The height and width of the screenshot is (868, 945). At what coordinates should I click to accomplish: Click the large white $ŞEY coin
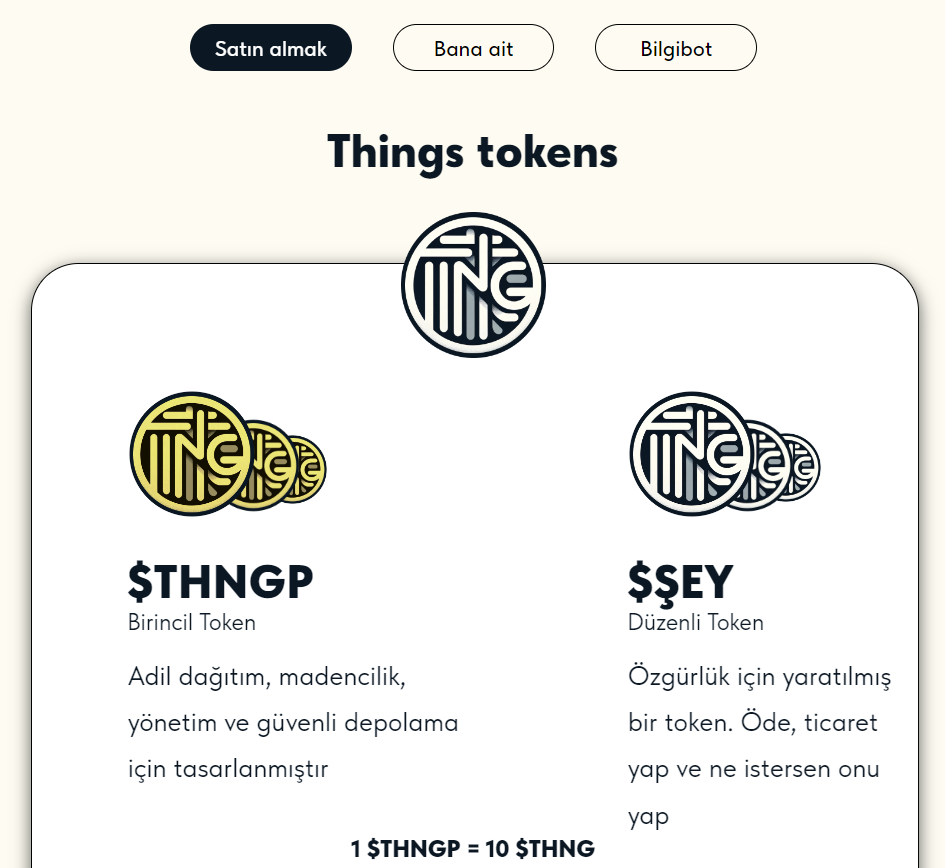(x=689, y=454)
